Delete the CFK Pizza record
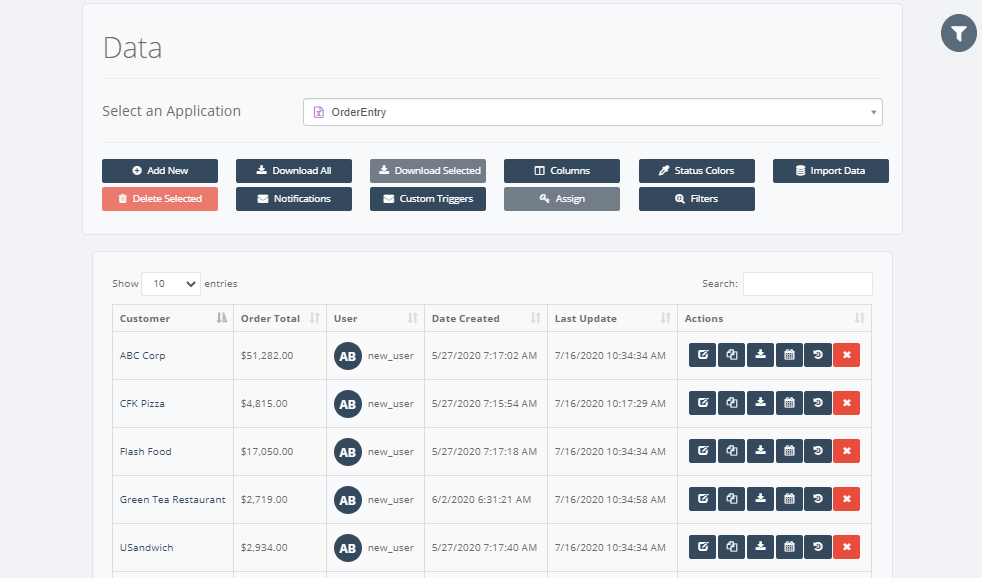Viewport: 982px width, 578px height. 847,403
